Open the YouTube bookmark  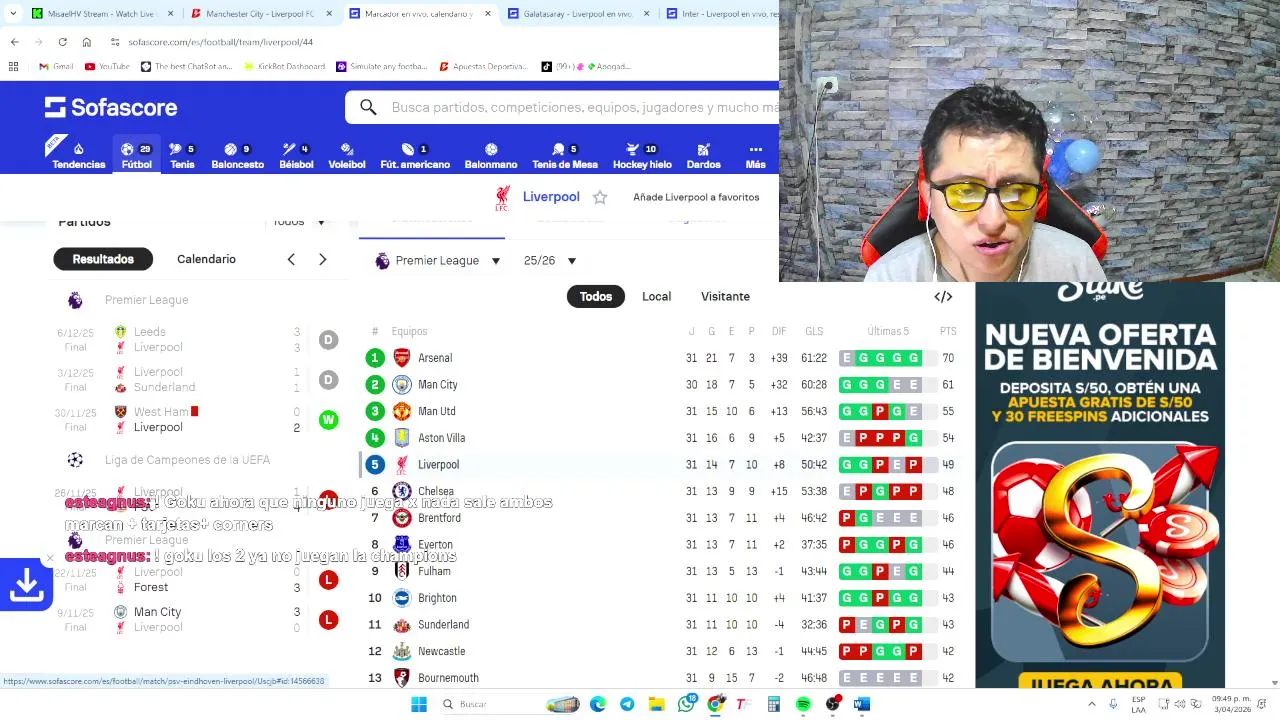click(x=107, y=66)
